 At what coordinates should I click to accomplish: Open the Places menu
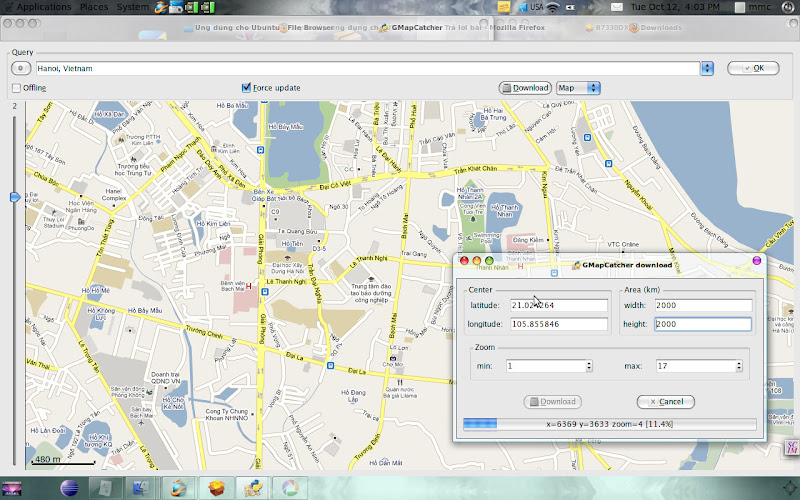[94, 7]
